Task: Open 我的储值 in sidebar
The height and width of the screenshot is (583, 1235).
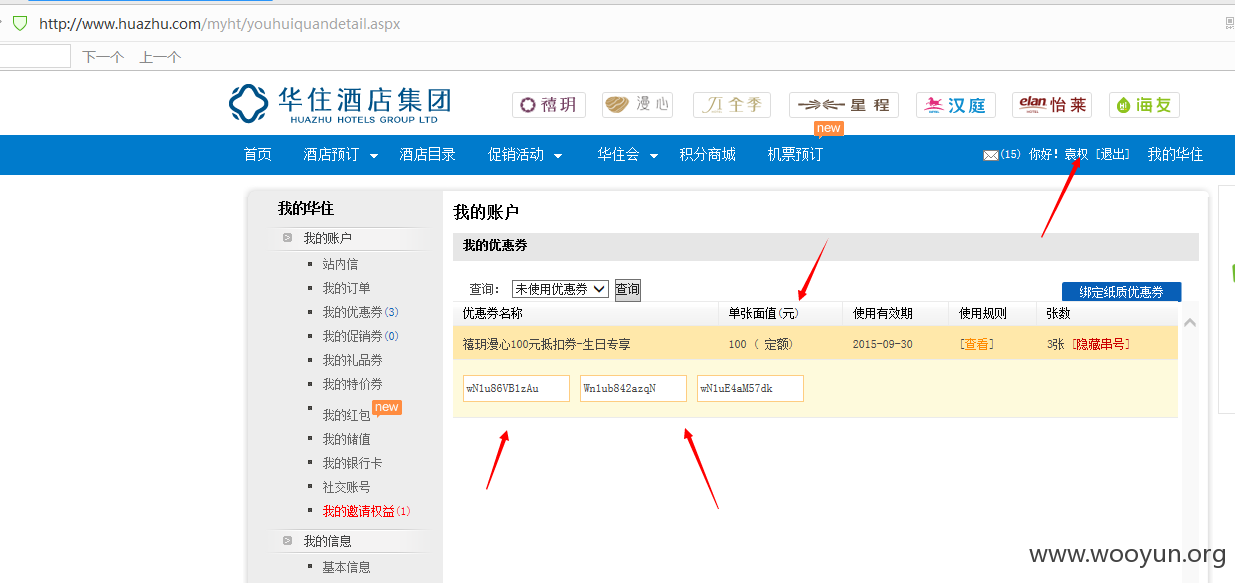Action: (x=346, y=439)
